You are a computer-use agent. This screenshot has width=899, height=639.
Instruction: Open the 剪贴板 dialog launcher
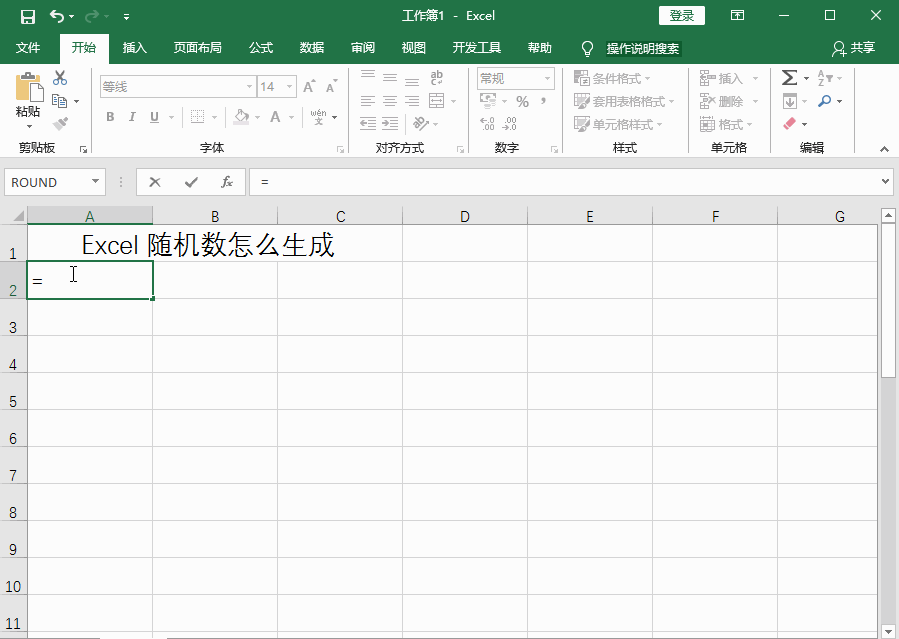pos(84,149)
